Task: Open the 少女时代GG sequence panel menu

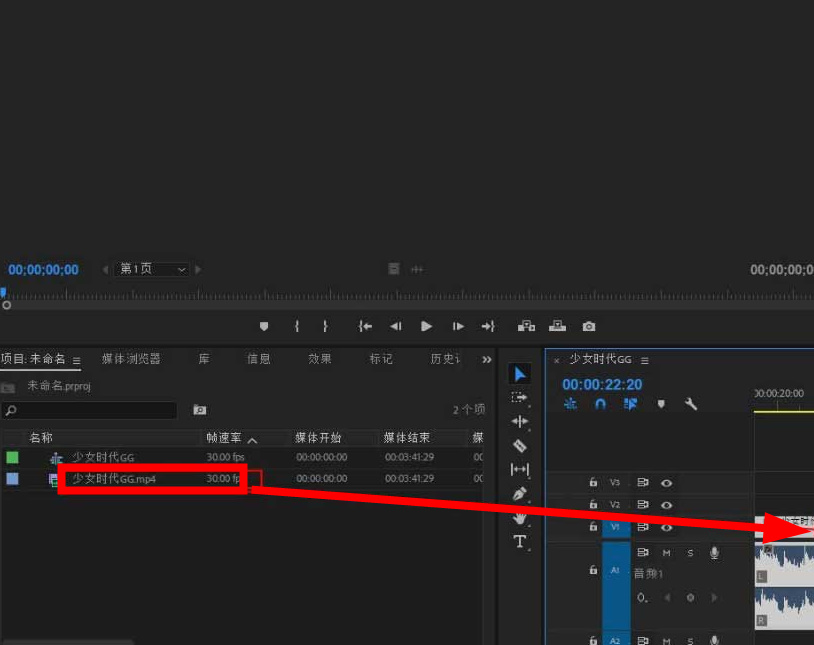Action: point(645,360)
